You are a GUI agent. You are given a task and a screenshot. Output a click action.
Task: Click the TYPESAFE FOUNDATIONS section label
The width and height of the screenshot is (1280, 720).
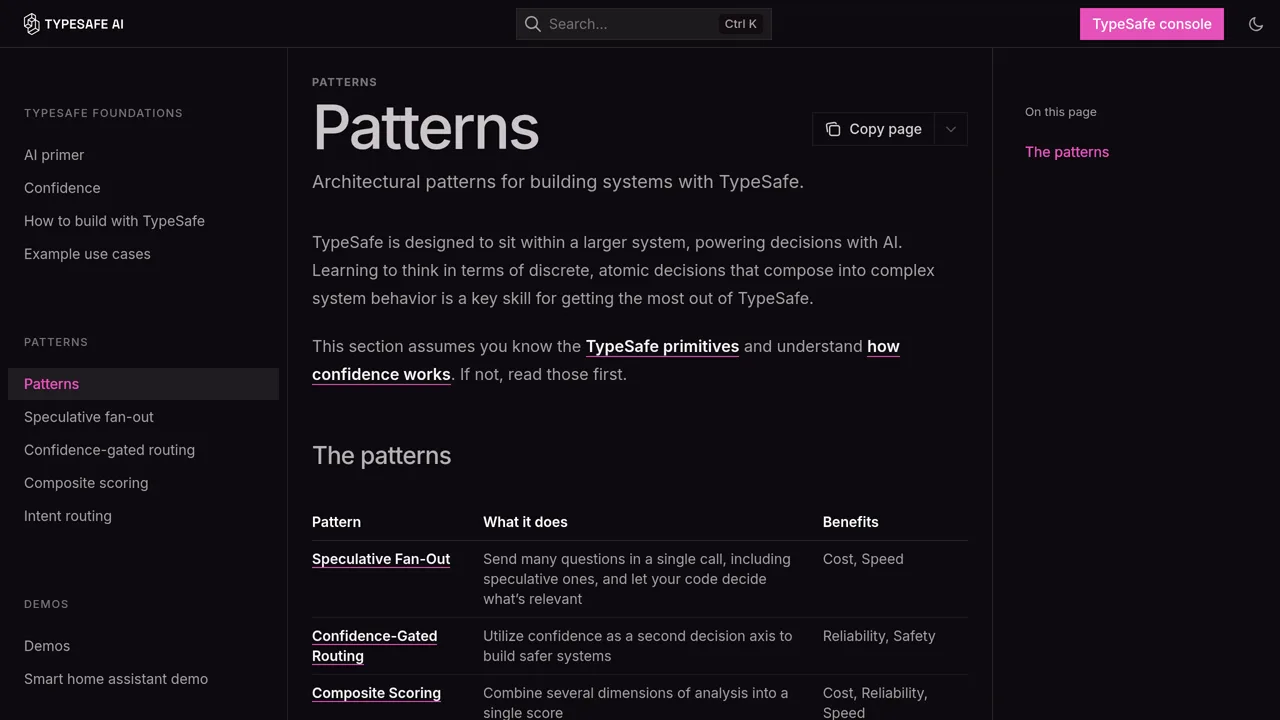(x=103, y=113)
